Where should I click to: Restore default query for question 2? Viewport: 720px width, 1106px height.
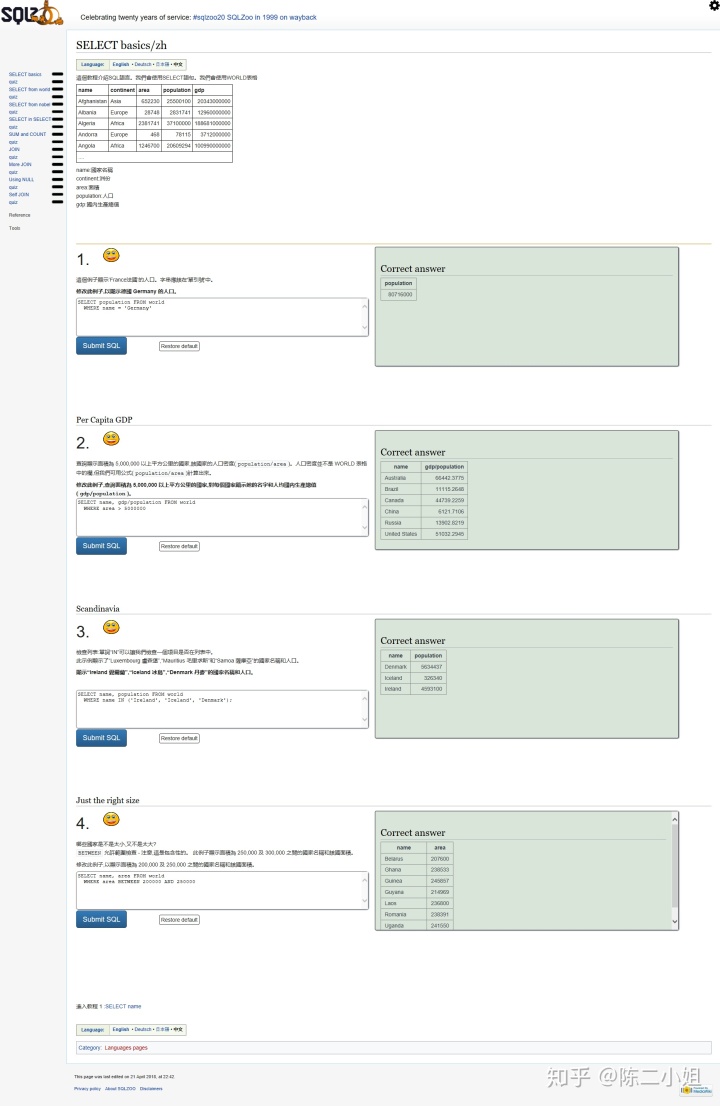(x=179, y=547)
